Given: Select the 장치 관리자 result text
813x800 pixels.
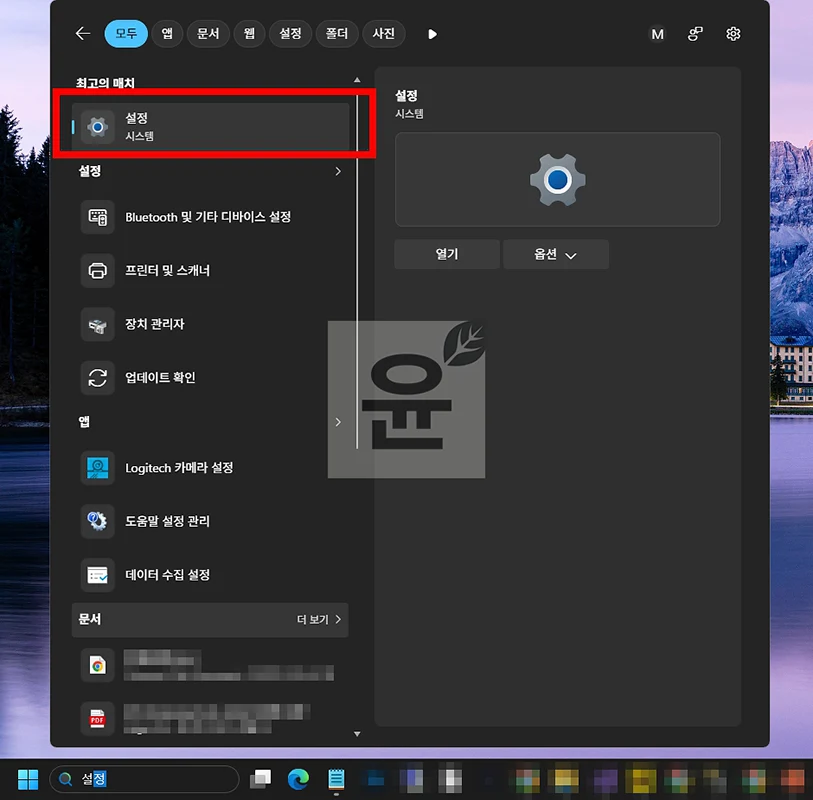Looking at the screenshot, I should click(x=155, y=324).
